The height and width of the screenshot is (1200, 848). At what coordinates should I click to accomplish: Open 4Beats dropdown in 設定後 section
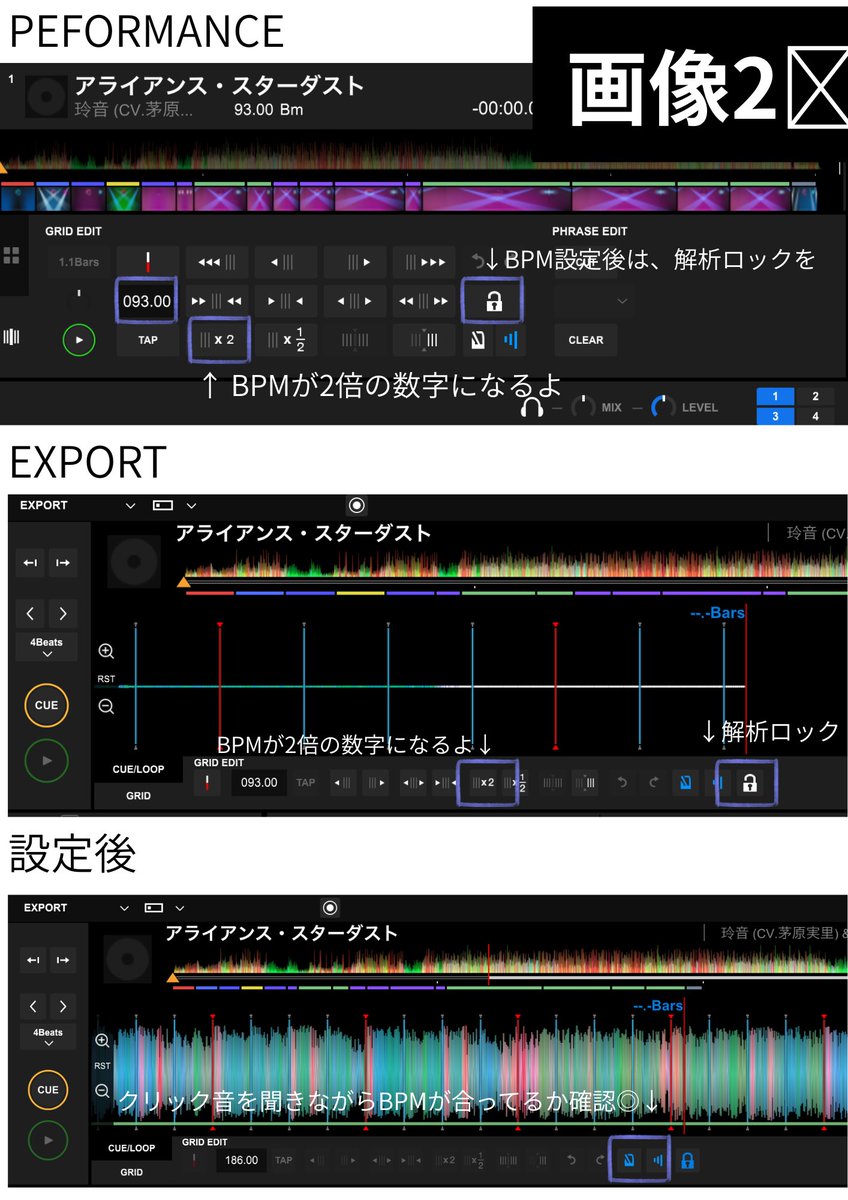47,1037
